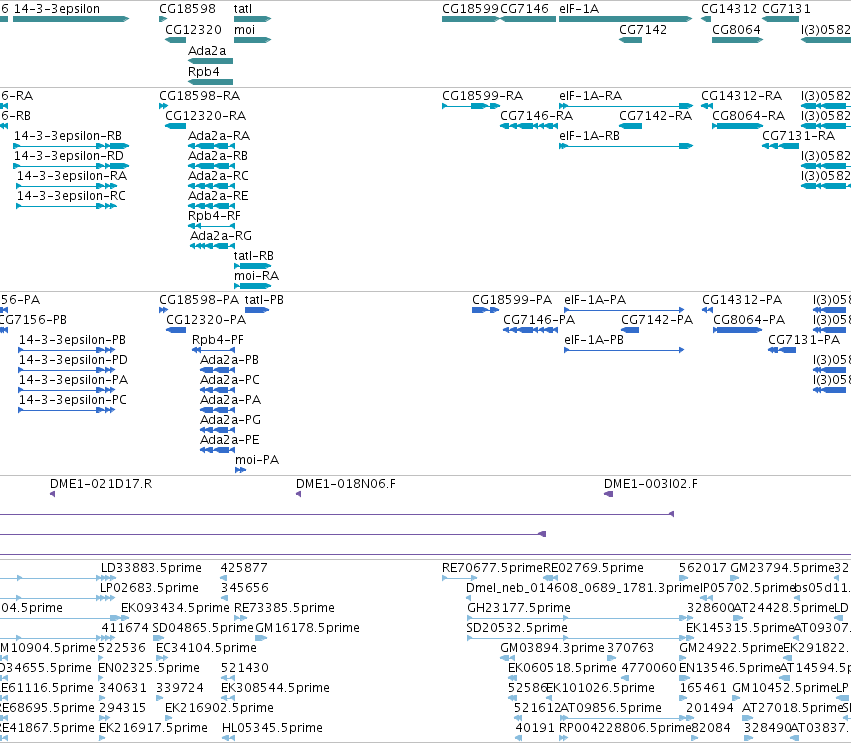Select EST LD33883.5prime

pyautogui.click(x=151, y=568)
